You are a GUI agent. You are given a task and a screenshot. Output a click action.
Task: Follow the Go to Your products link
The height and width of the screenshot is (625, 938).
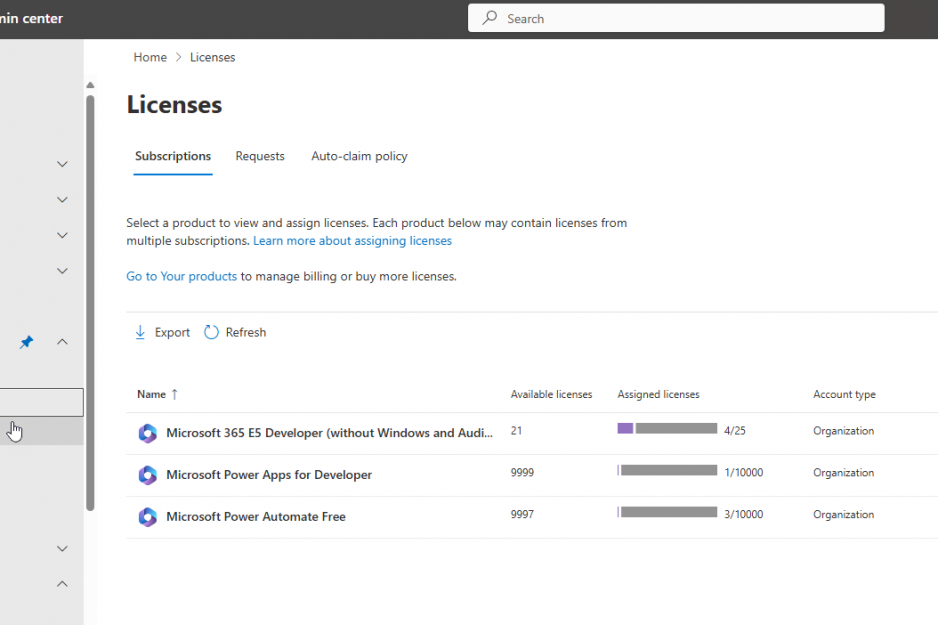tap(181, 276)
